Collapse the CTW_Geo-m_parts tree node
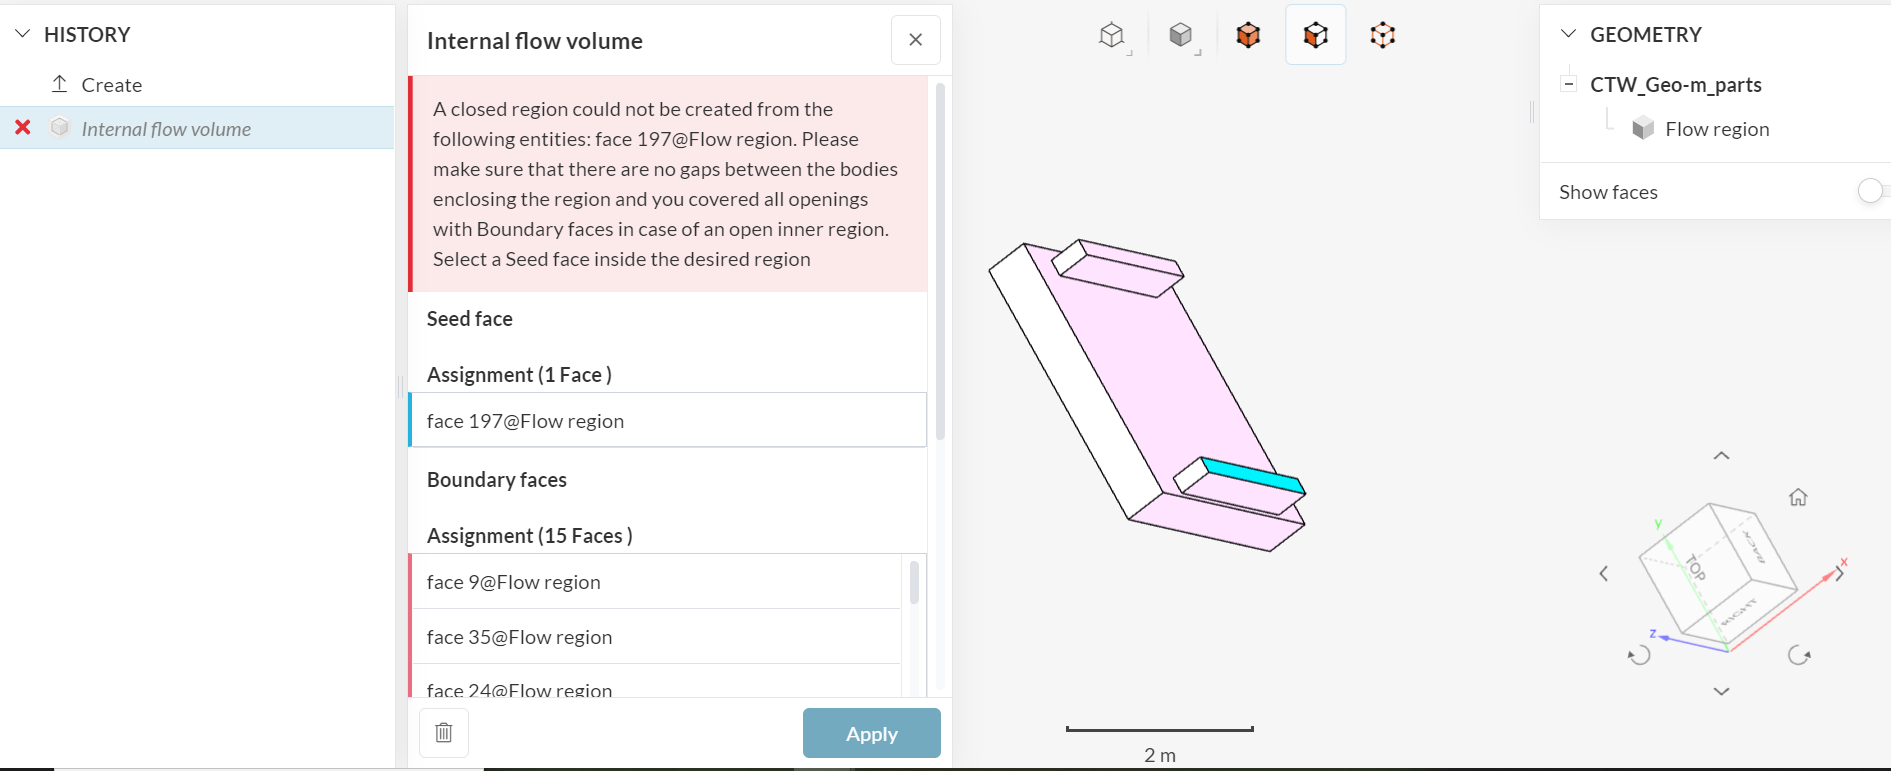The height and width of the screenshot is (771, 1891). (1568, 85)
